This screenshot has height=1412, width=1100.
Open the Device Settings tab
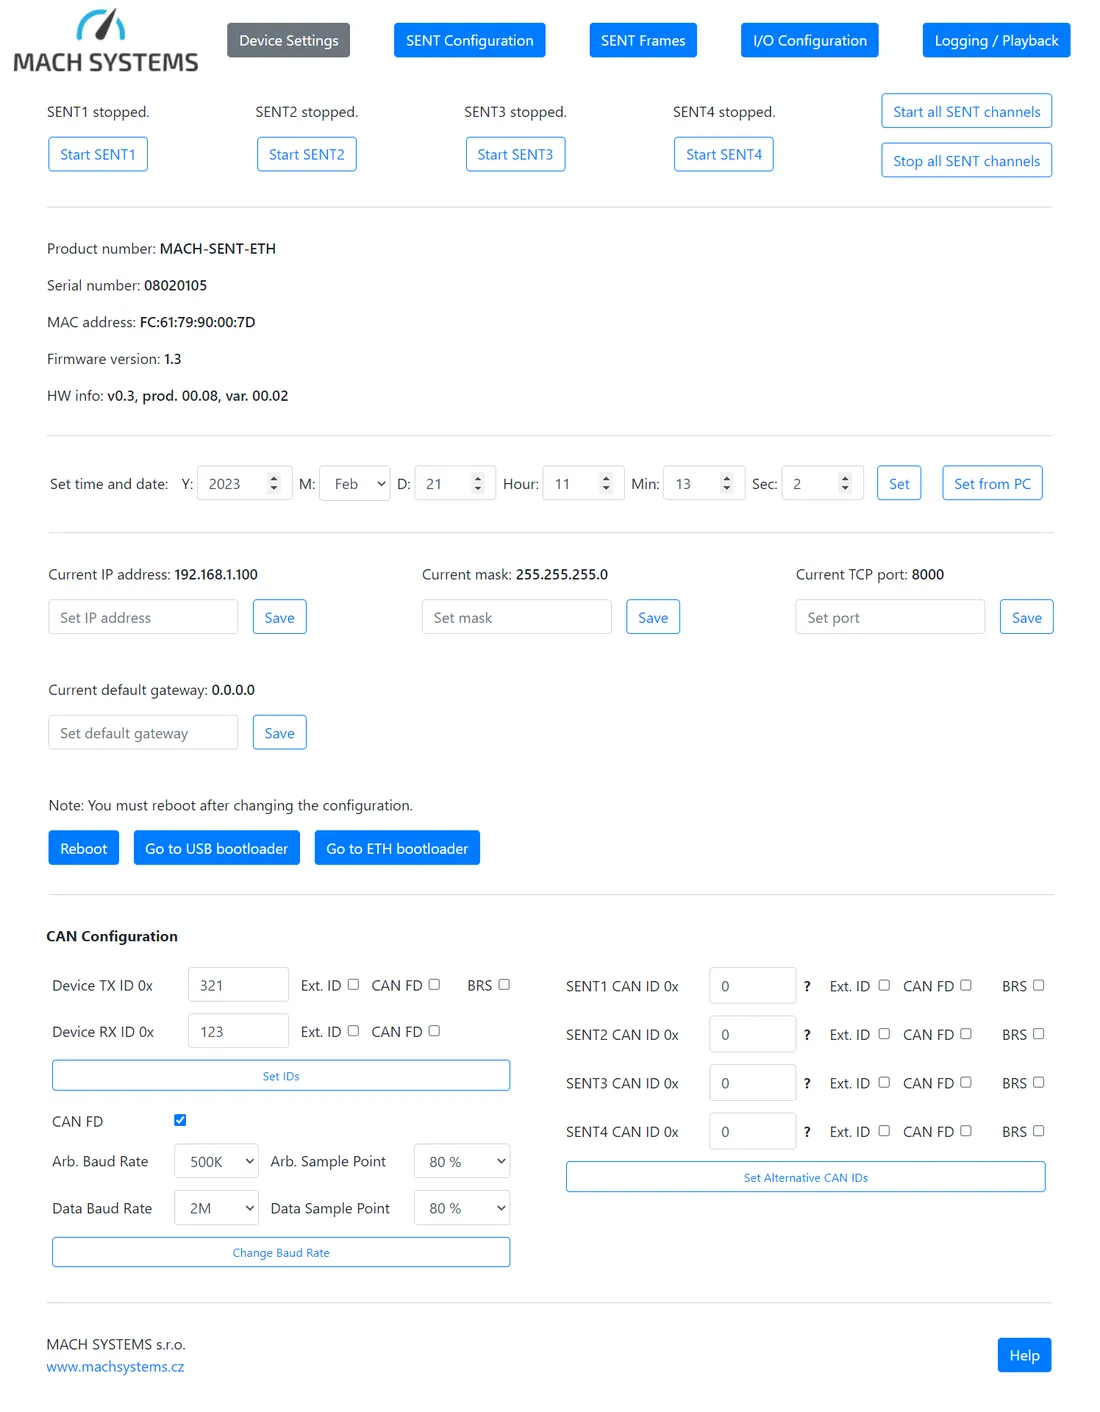289,40
